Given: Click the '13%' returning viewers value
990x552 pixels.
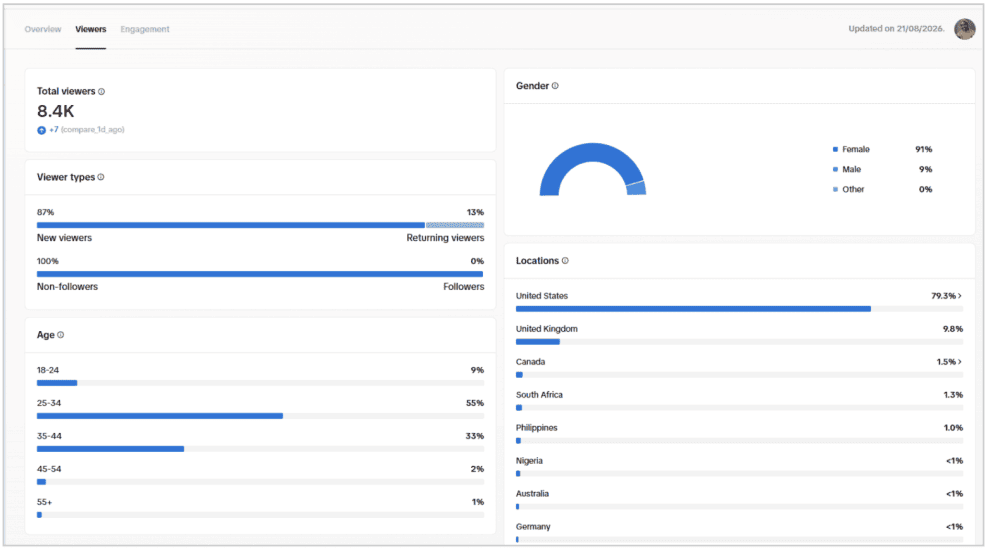Looking at the screenshot, I should pyautogui.click(x=475, y=212).
